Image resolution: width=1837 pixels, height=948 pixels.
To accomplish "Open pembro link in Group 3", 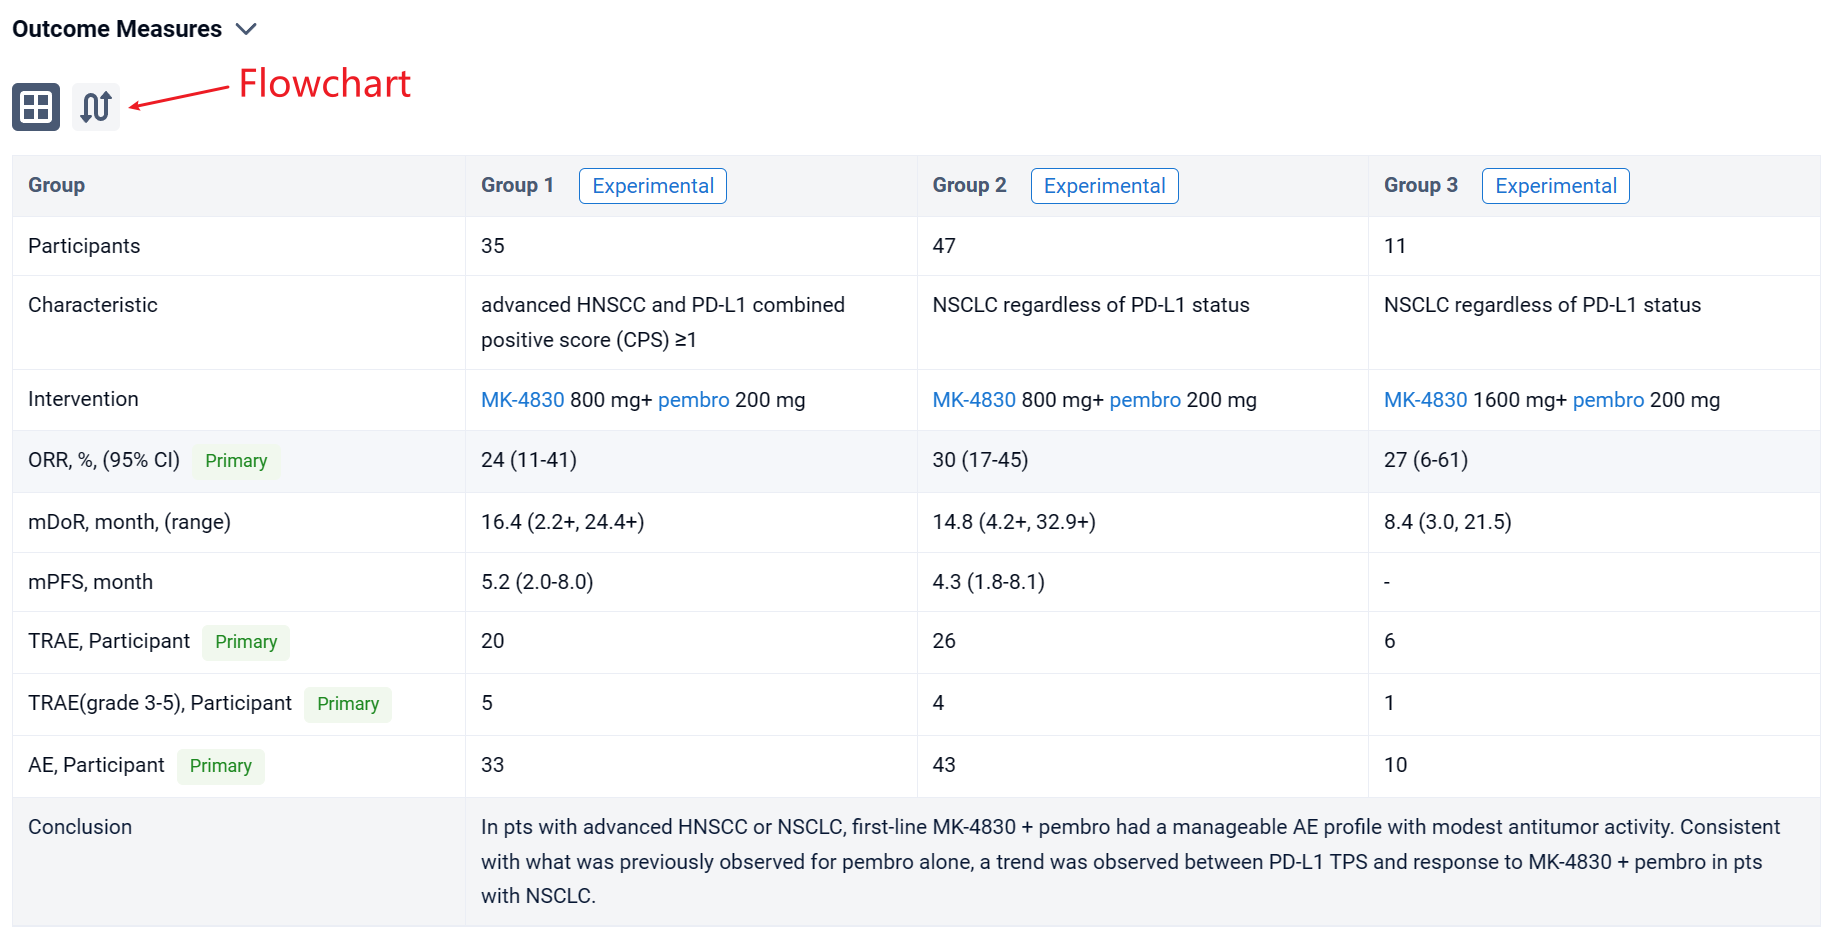I will tap(1608, 400).
